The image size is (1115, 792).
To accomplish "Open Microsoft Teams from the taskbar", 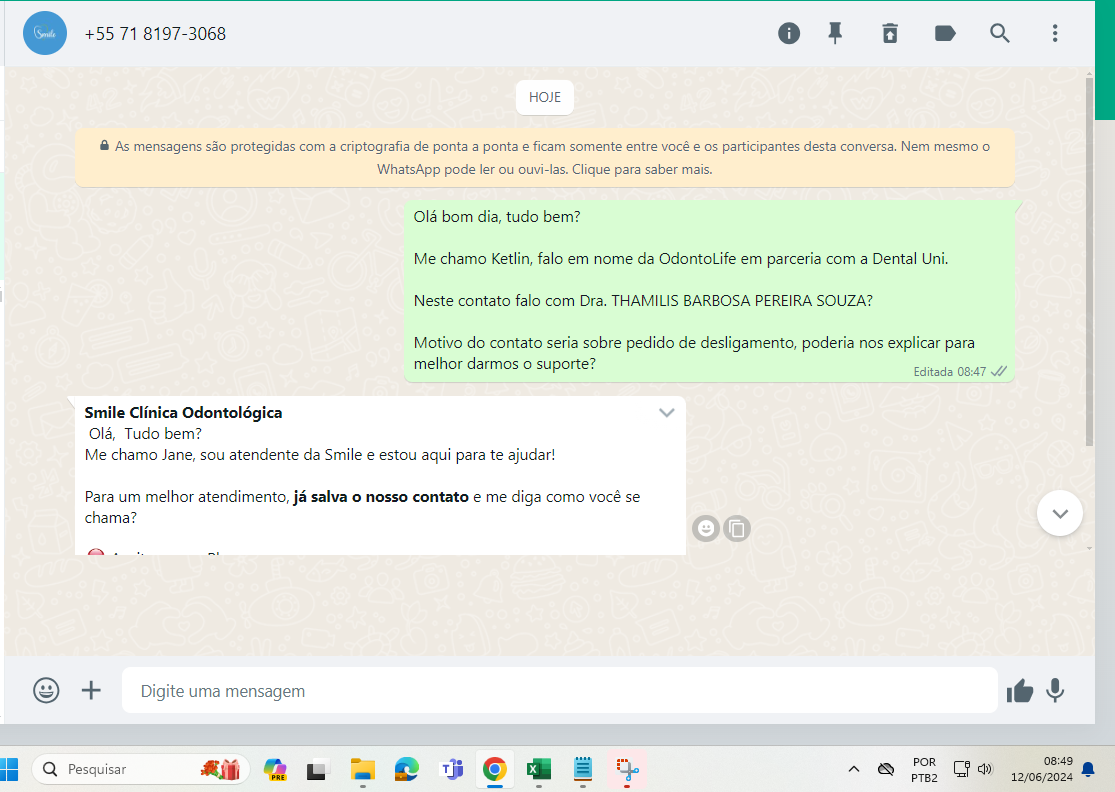I will (x=452, y=769).
